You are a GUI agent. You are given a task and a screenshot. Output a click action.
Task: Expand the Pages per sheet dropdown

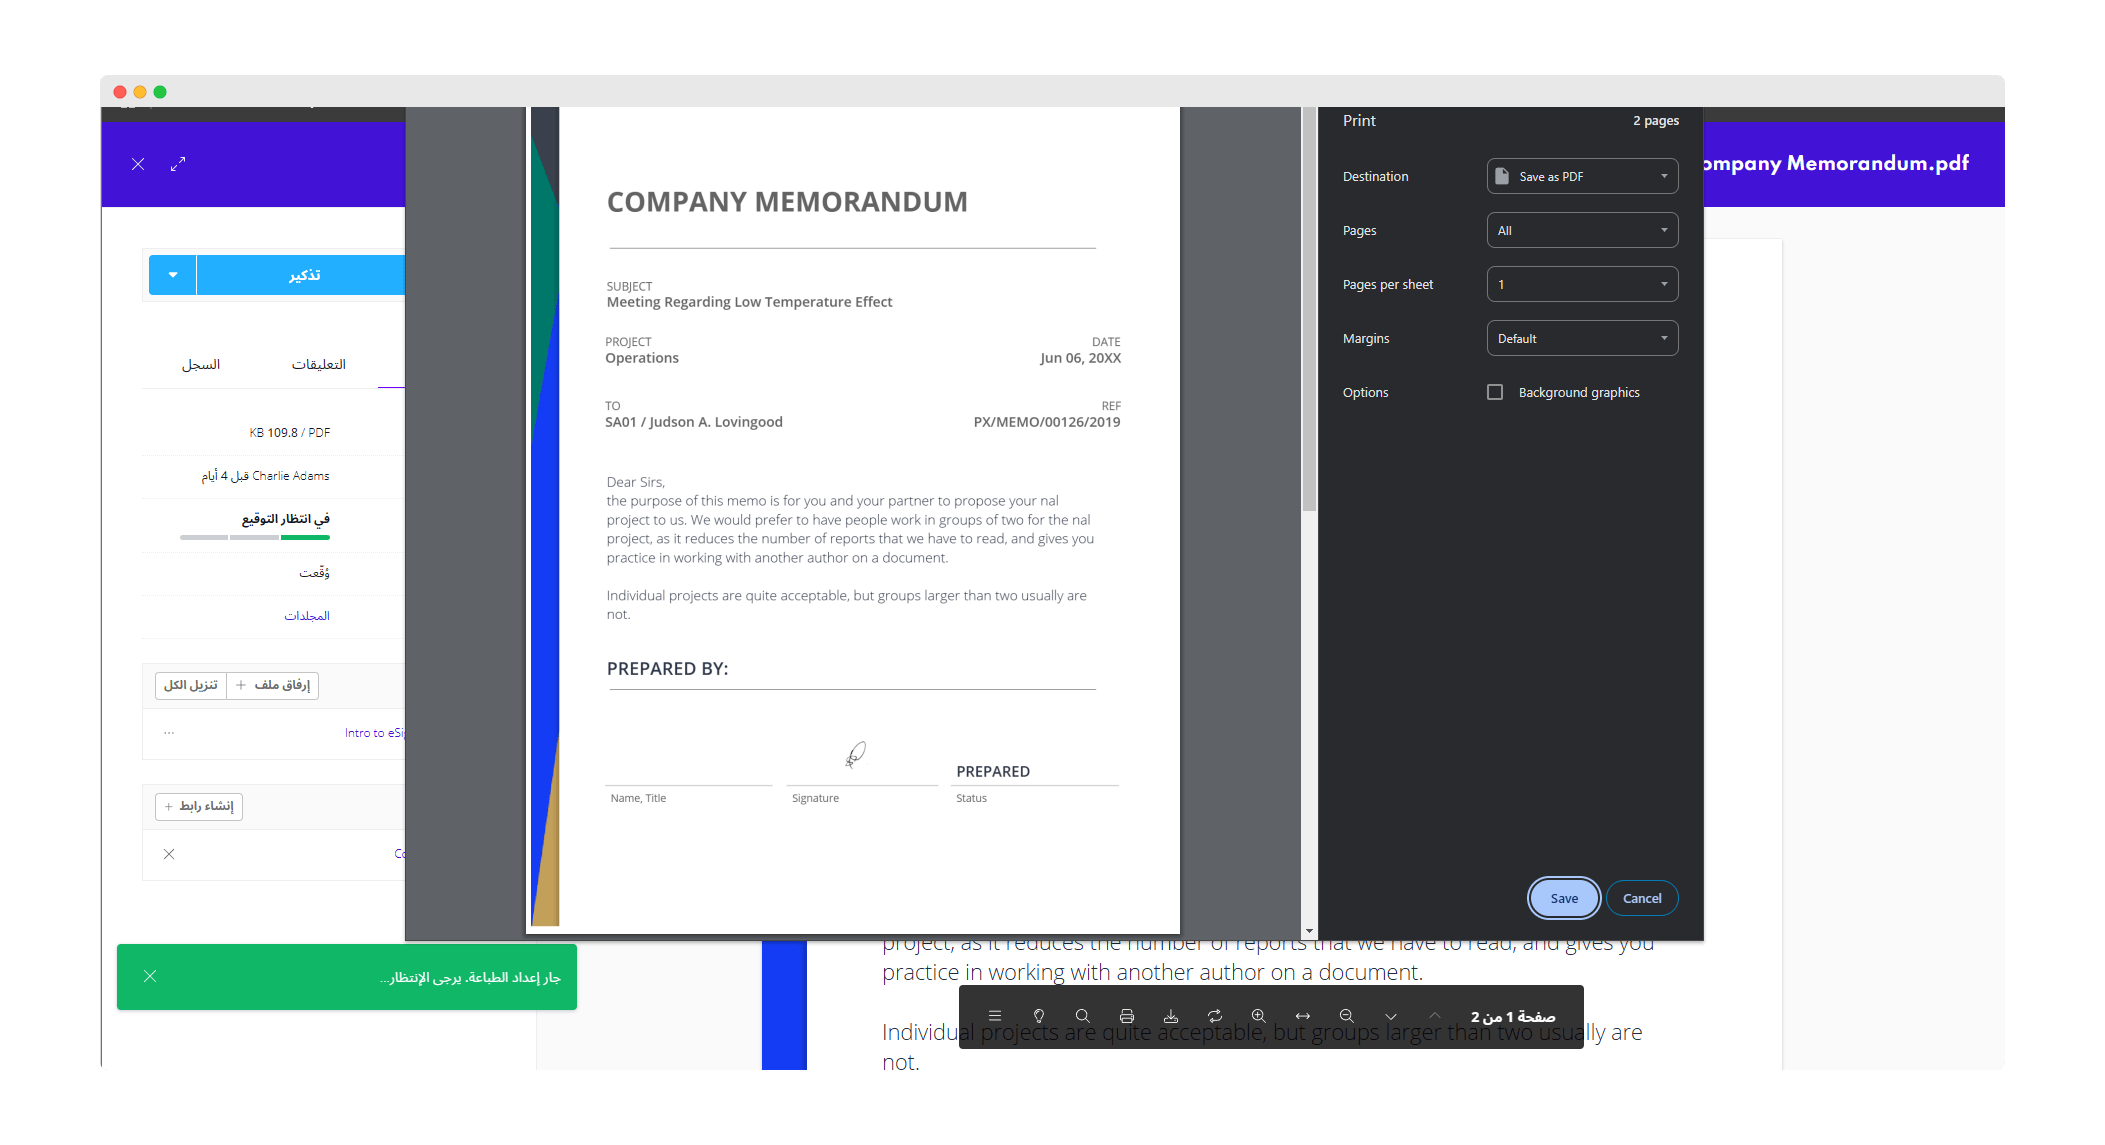click(1582, 284)
